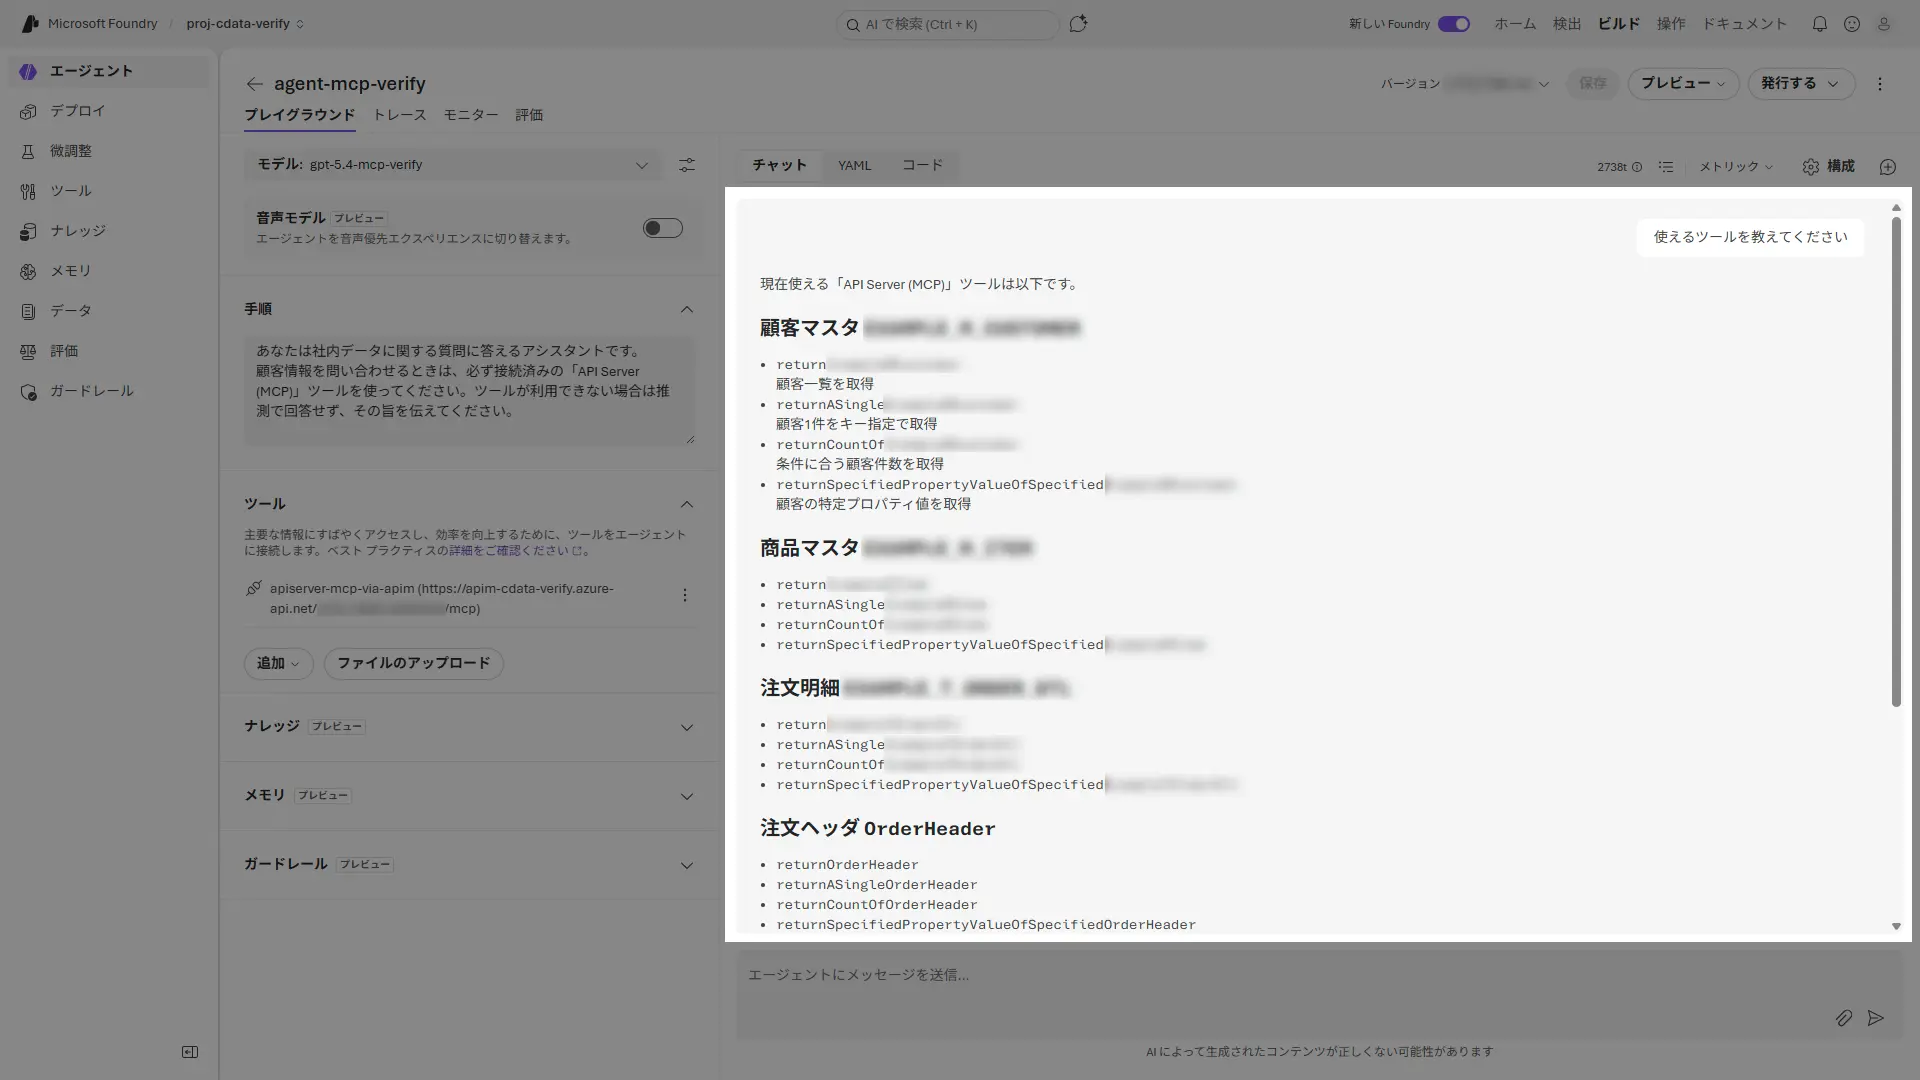Open the agent's more options menu

(x=1880, y=84)
